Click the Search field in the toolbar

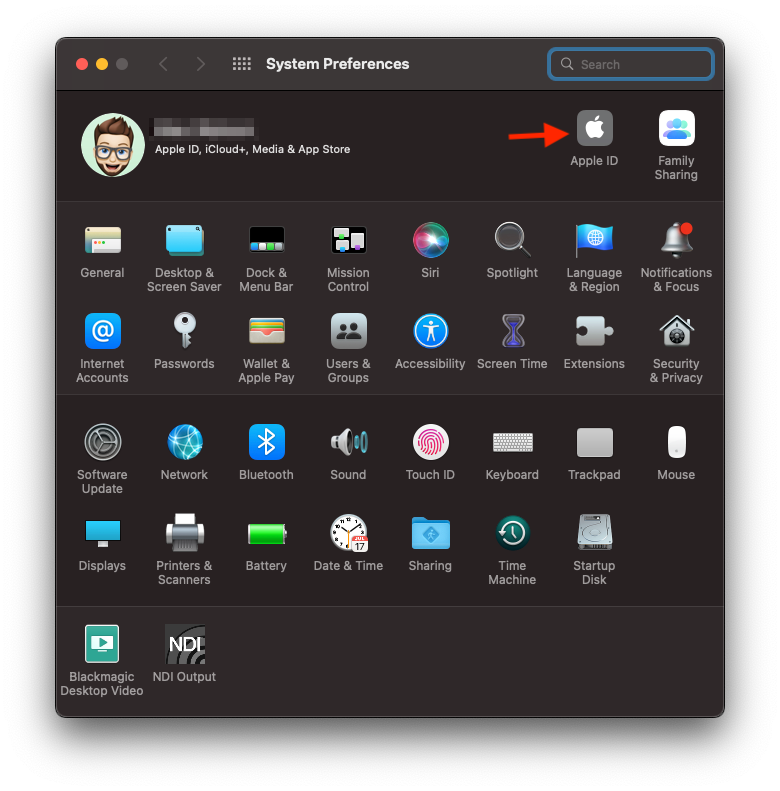[x=631, y=64]
